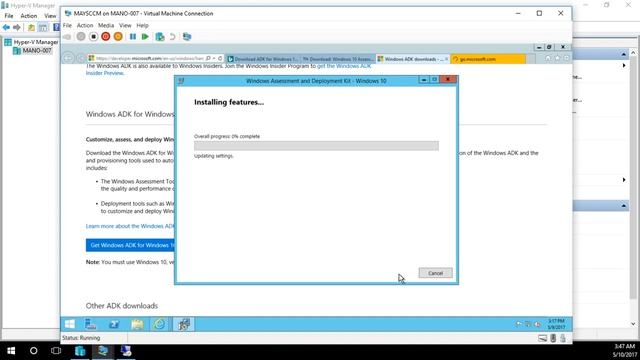
Task: Click the browser back button in VM
Action: pyautogui.click(x=68, y=58)
